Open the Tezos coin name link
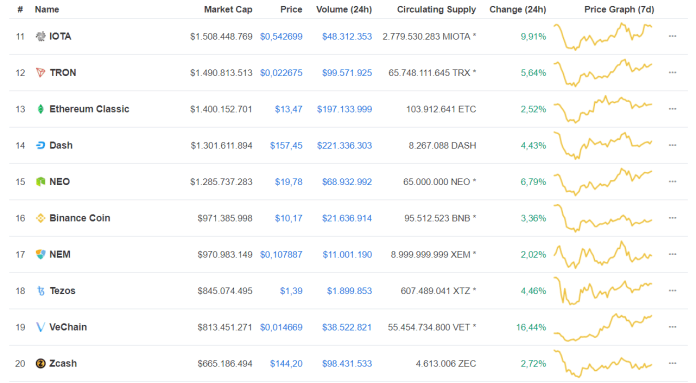This screenshot has width=696, height=383. click(x=63, y=291)
